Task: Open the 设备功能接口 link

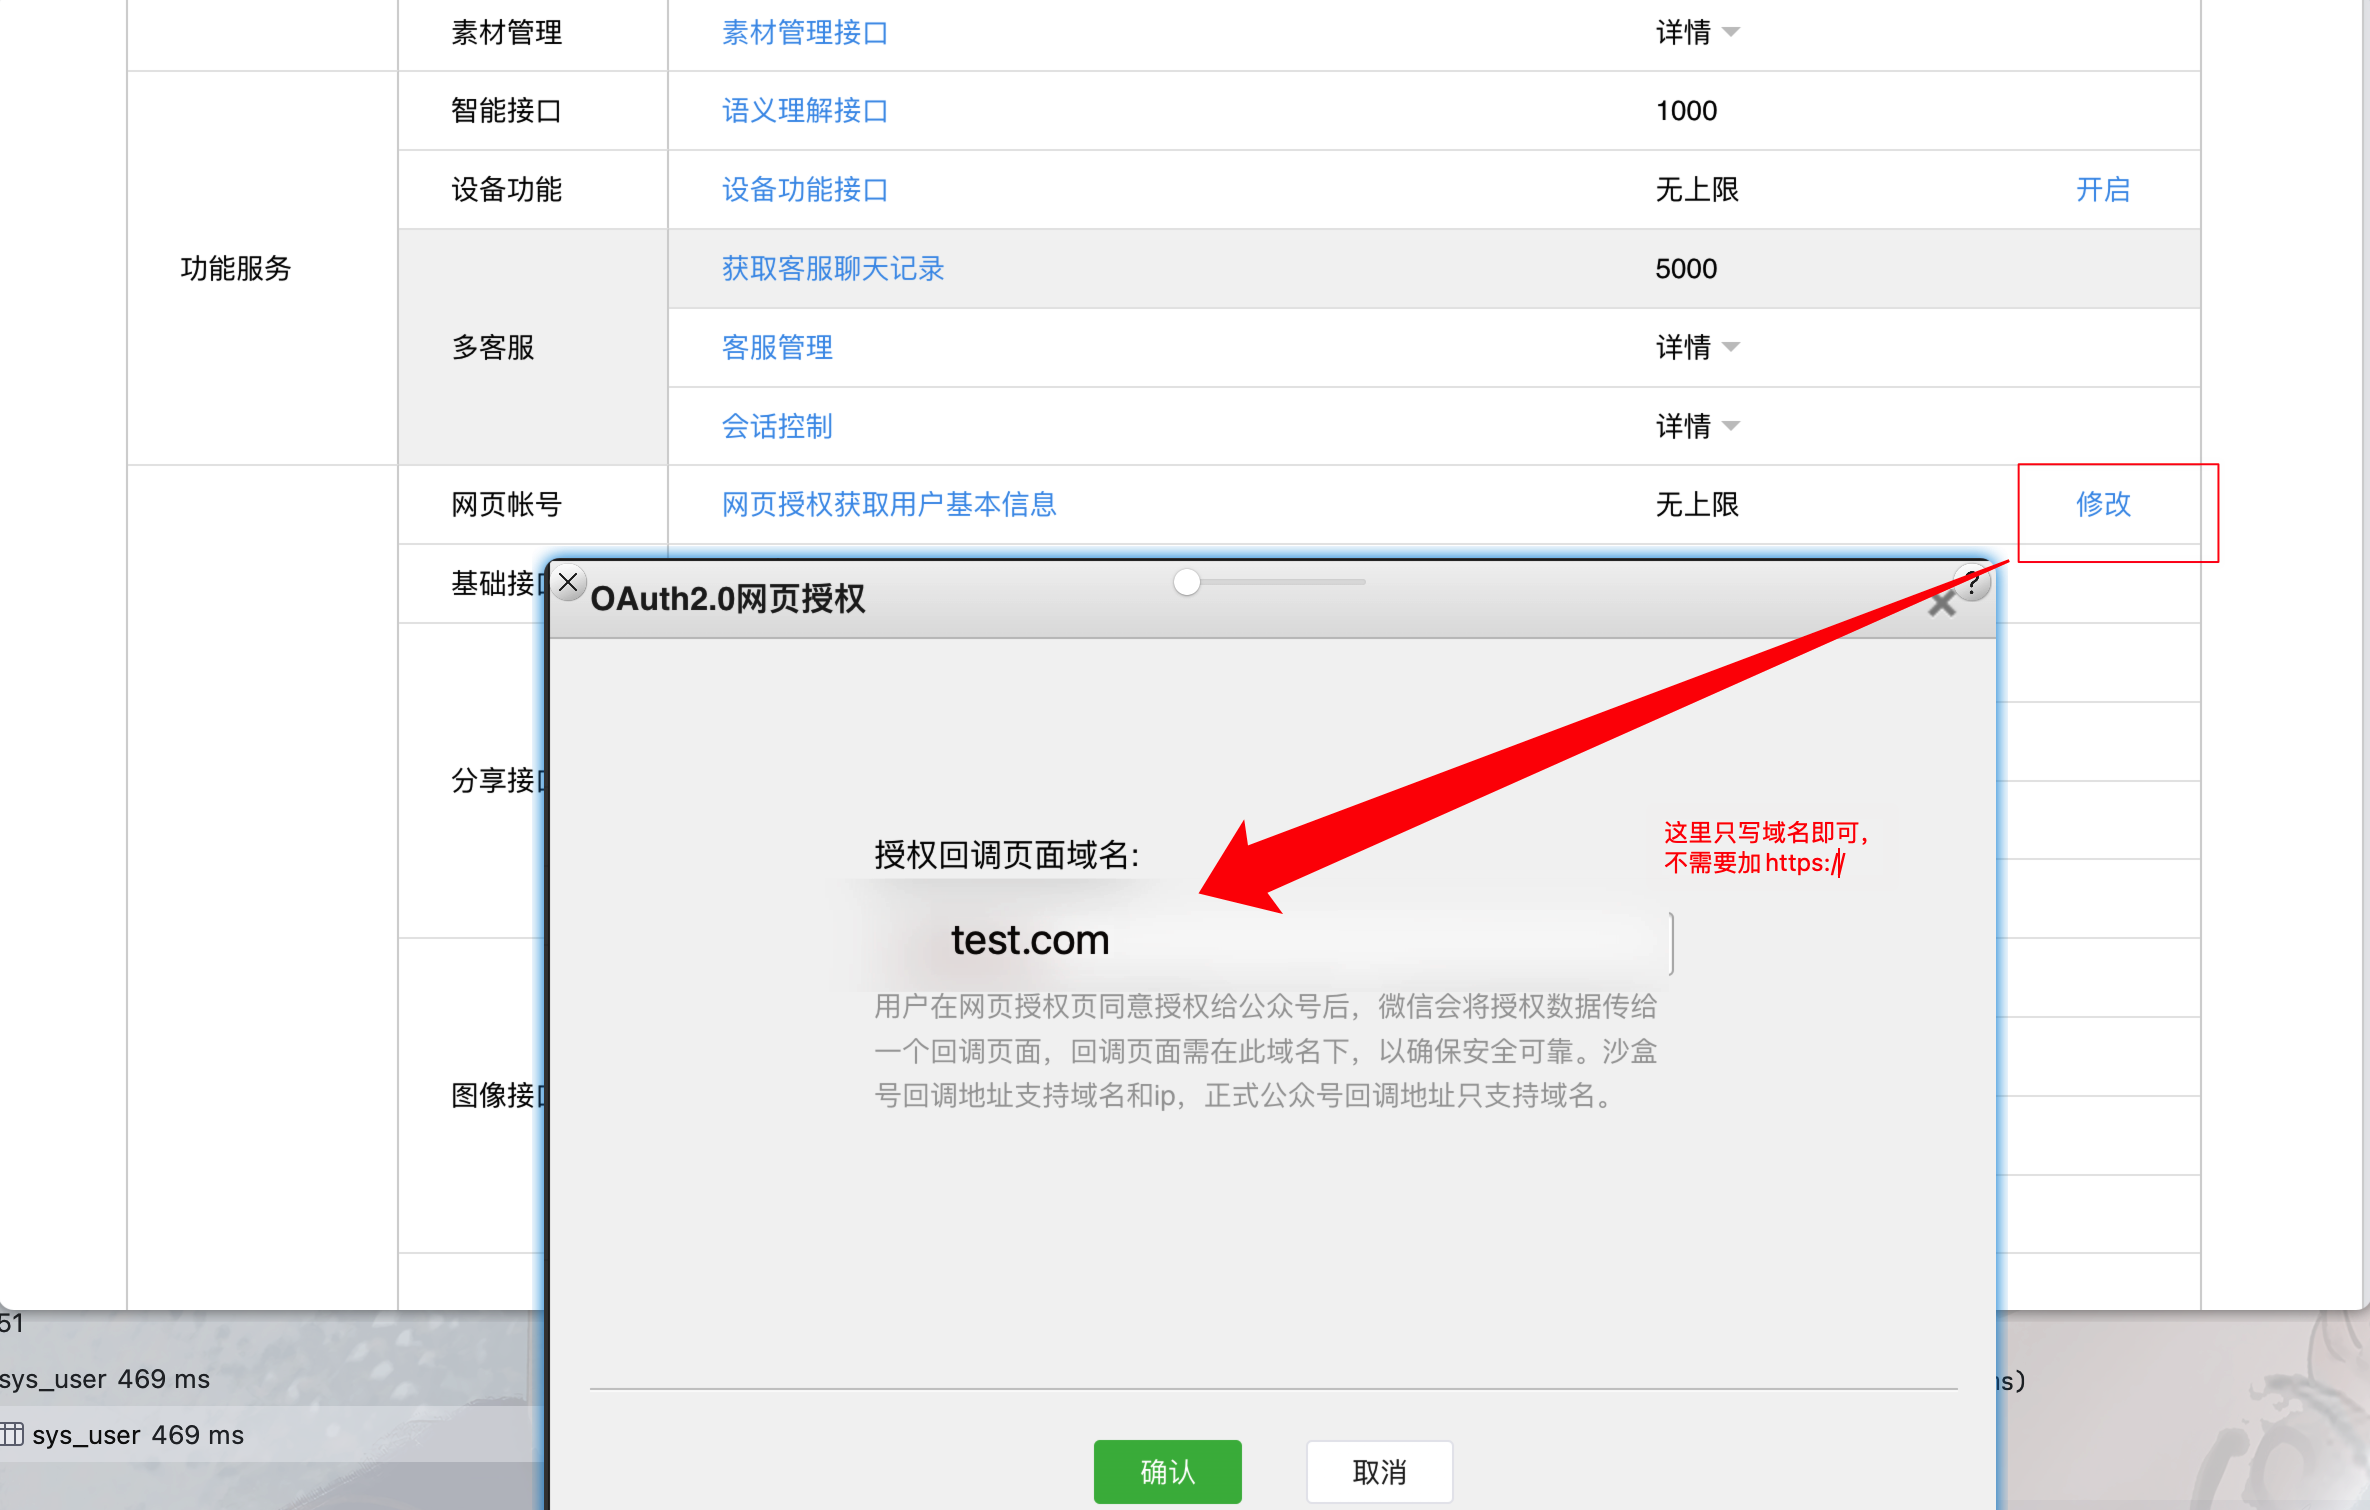Action: (804, 189)
